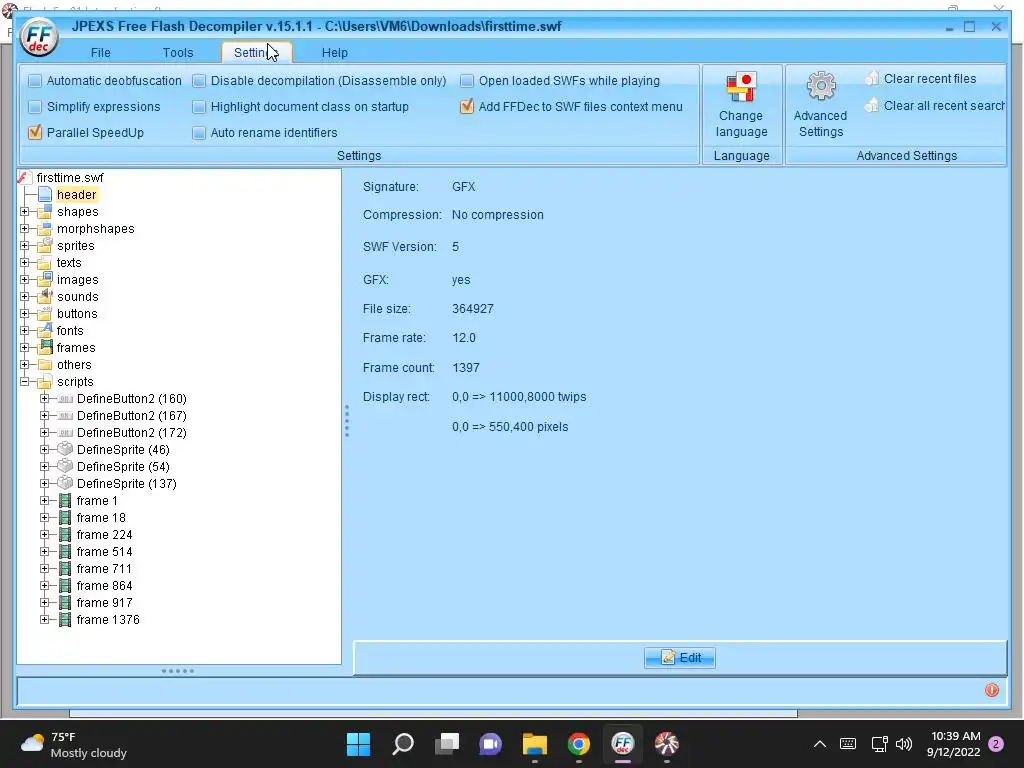This screenshot has height=768, width=1024.
Task: Select frame 711 in scripts
Action: [x=104, y=568]
